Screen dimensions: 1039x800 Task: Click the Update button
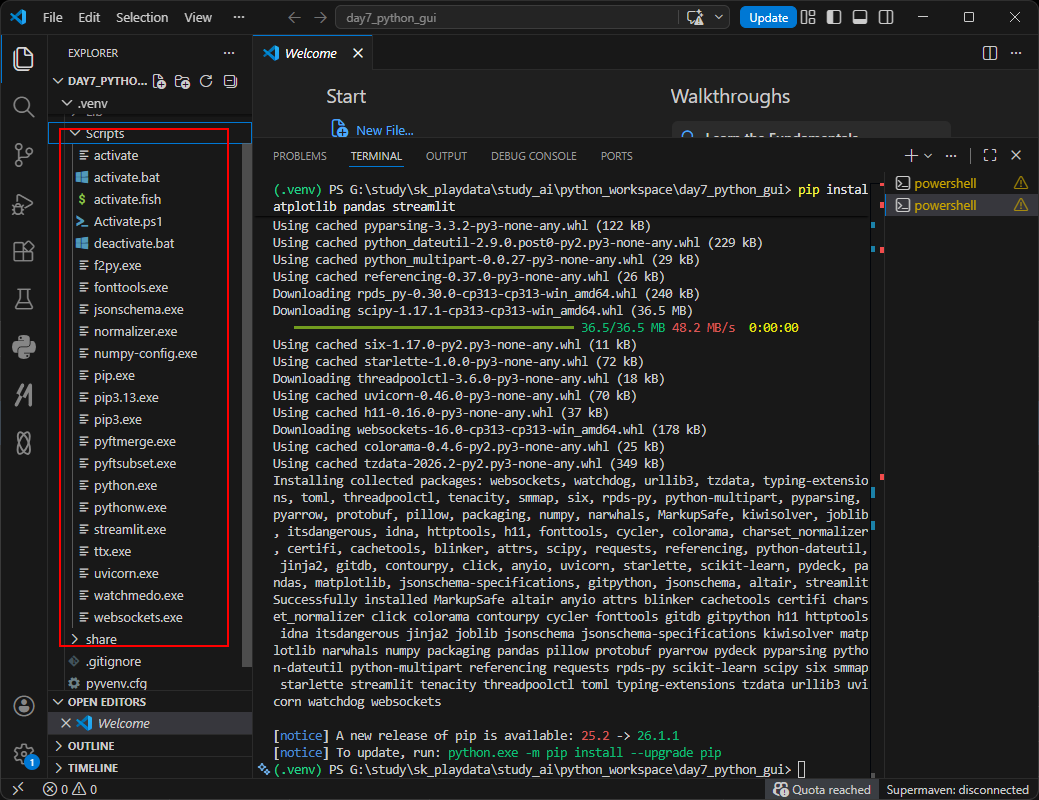pos(768,18)
